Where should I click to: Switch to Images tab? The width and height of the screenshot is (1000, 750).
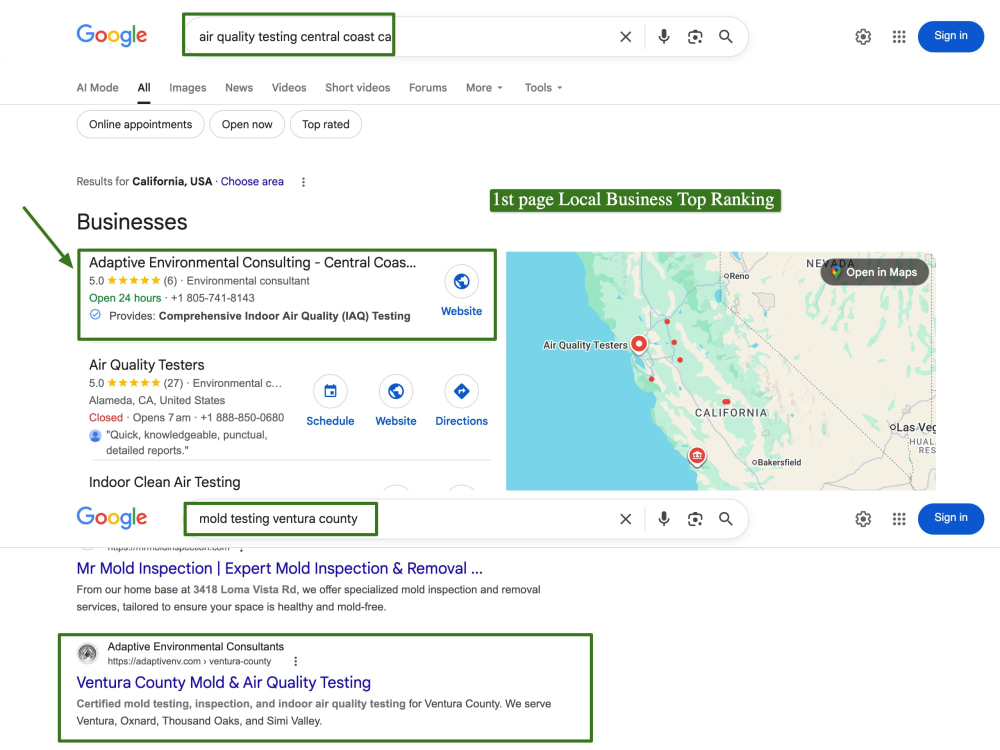pyautogui.click(x=188, y=87)
